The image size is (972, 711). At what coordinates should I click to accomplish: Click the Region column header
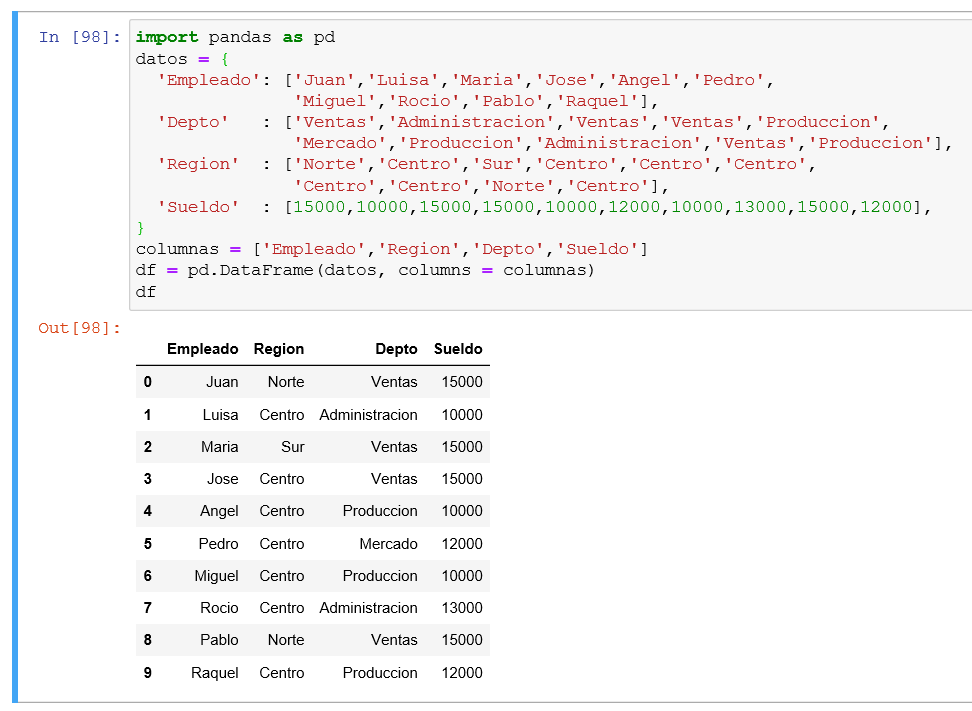[279, 349]
